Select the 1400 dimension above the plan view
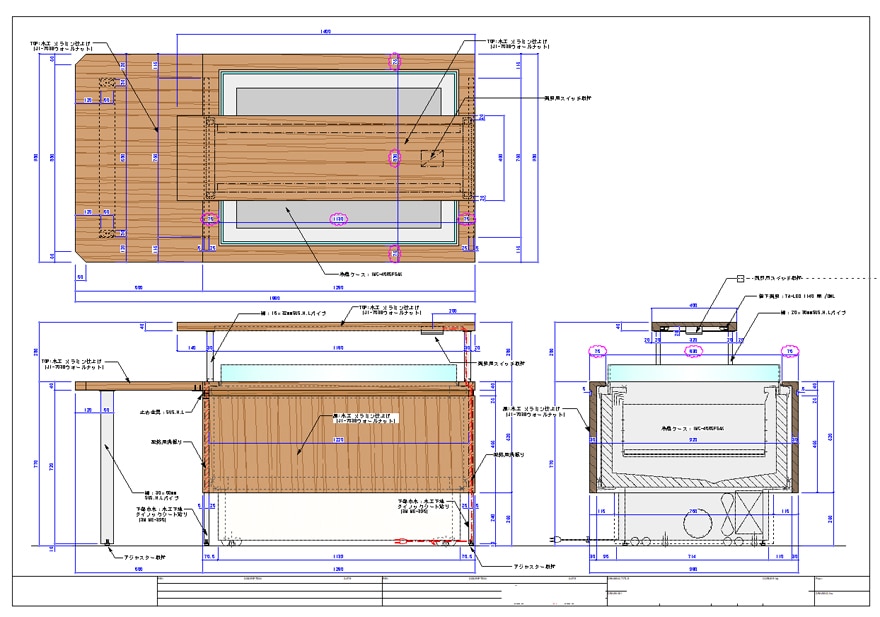The image size is (880, 617). click(325, 31)
